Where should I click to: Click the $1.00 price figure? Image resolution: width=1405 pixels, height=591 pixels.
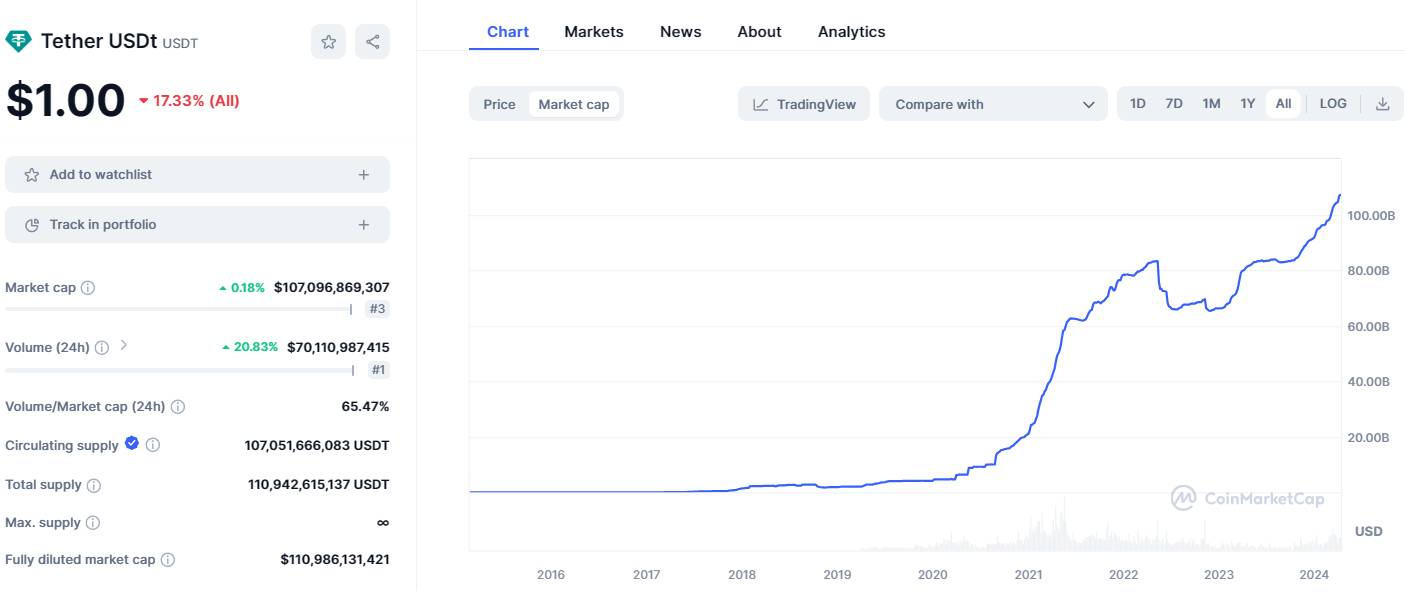(x=66, y=100)
